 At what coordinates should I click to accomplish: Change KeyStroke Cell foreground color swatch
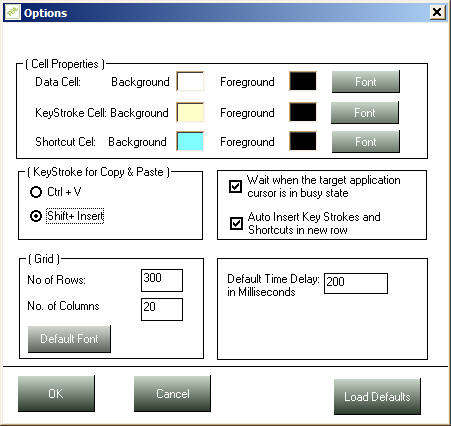(x=303, y=112)
